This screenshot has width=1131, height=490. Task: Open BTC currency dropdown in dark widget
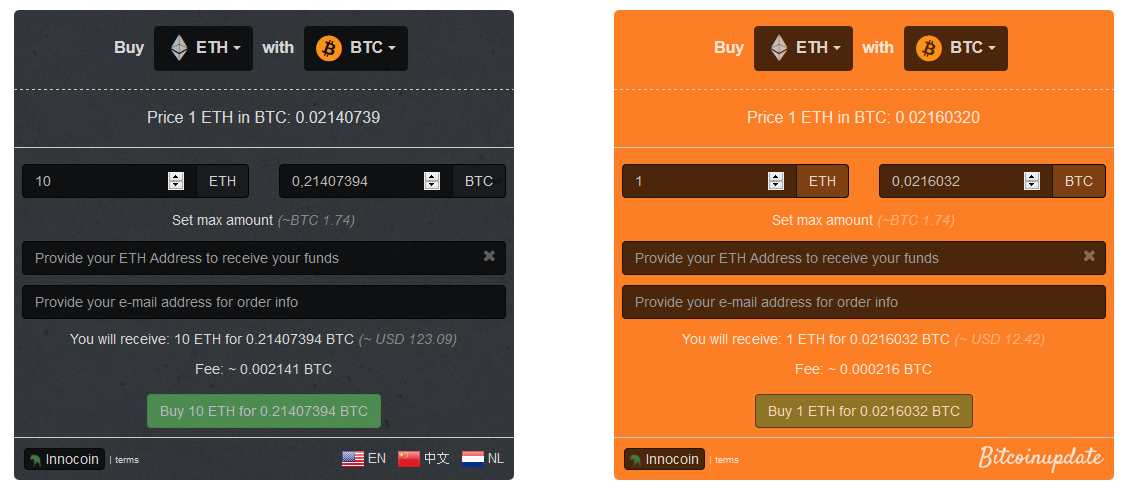click(356, 48)
